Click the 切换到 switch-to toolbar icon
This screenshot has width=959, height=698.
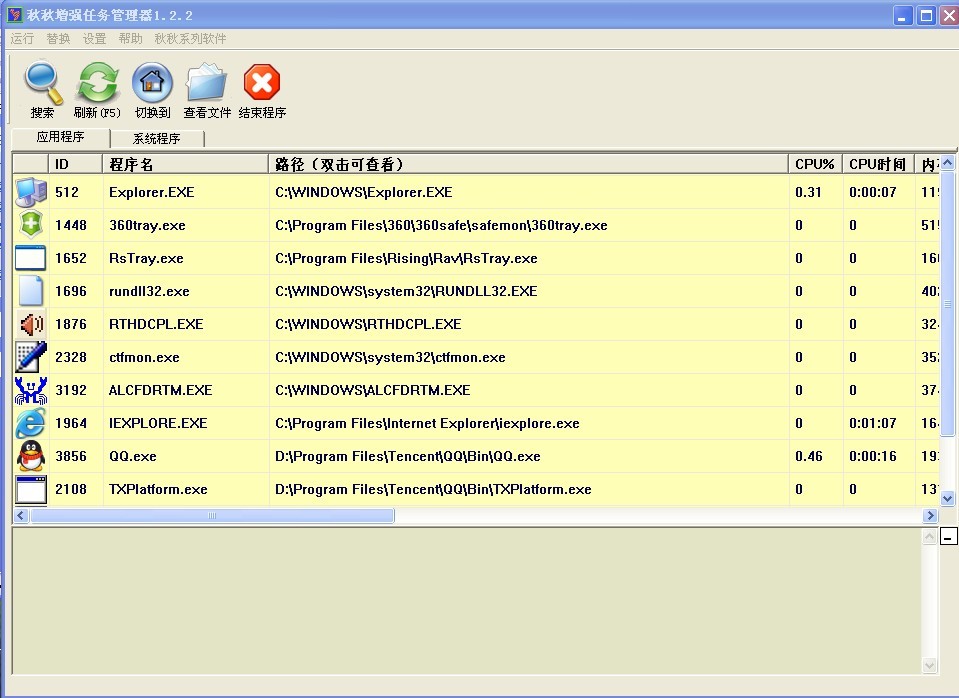pos(151,82)
